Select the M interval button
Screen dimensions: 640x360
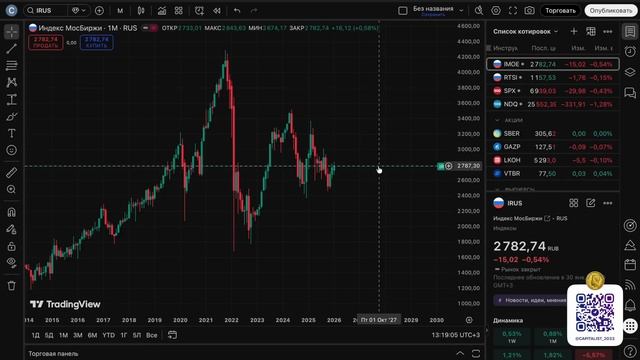click(120, 11)
